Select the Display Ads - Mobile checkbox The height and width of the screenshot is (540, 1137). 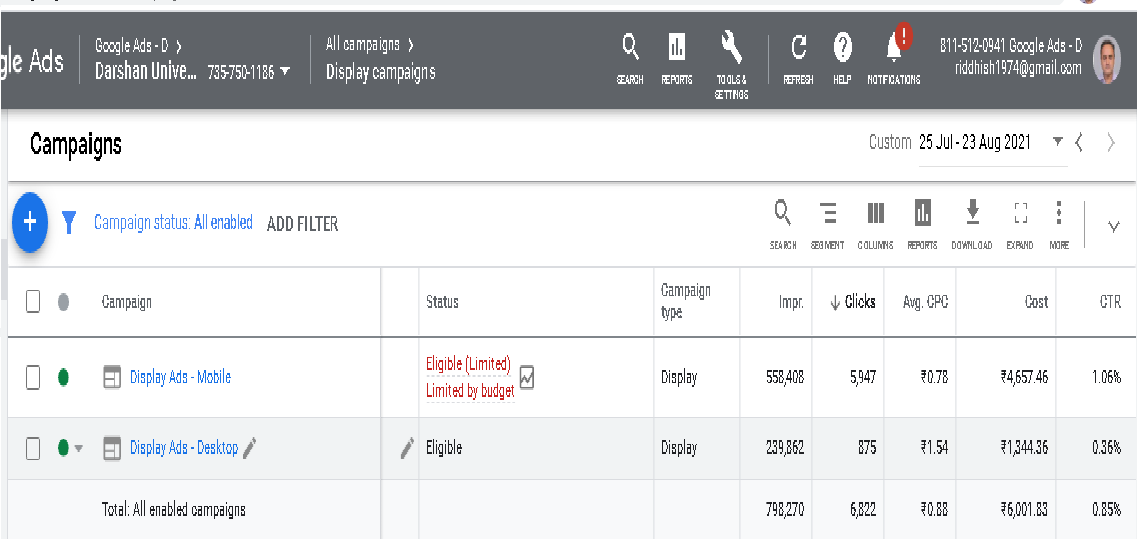point(33,377)
